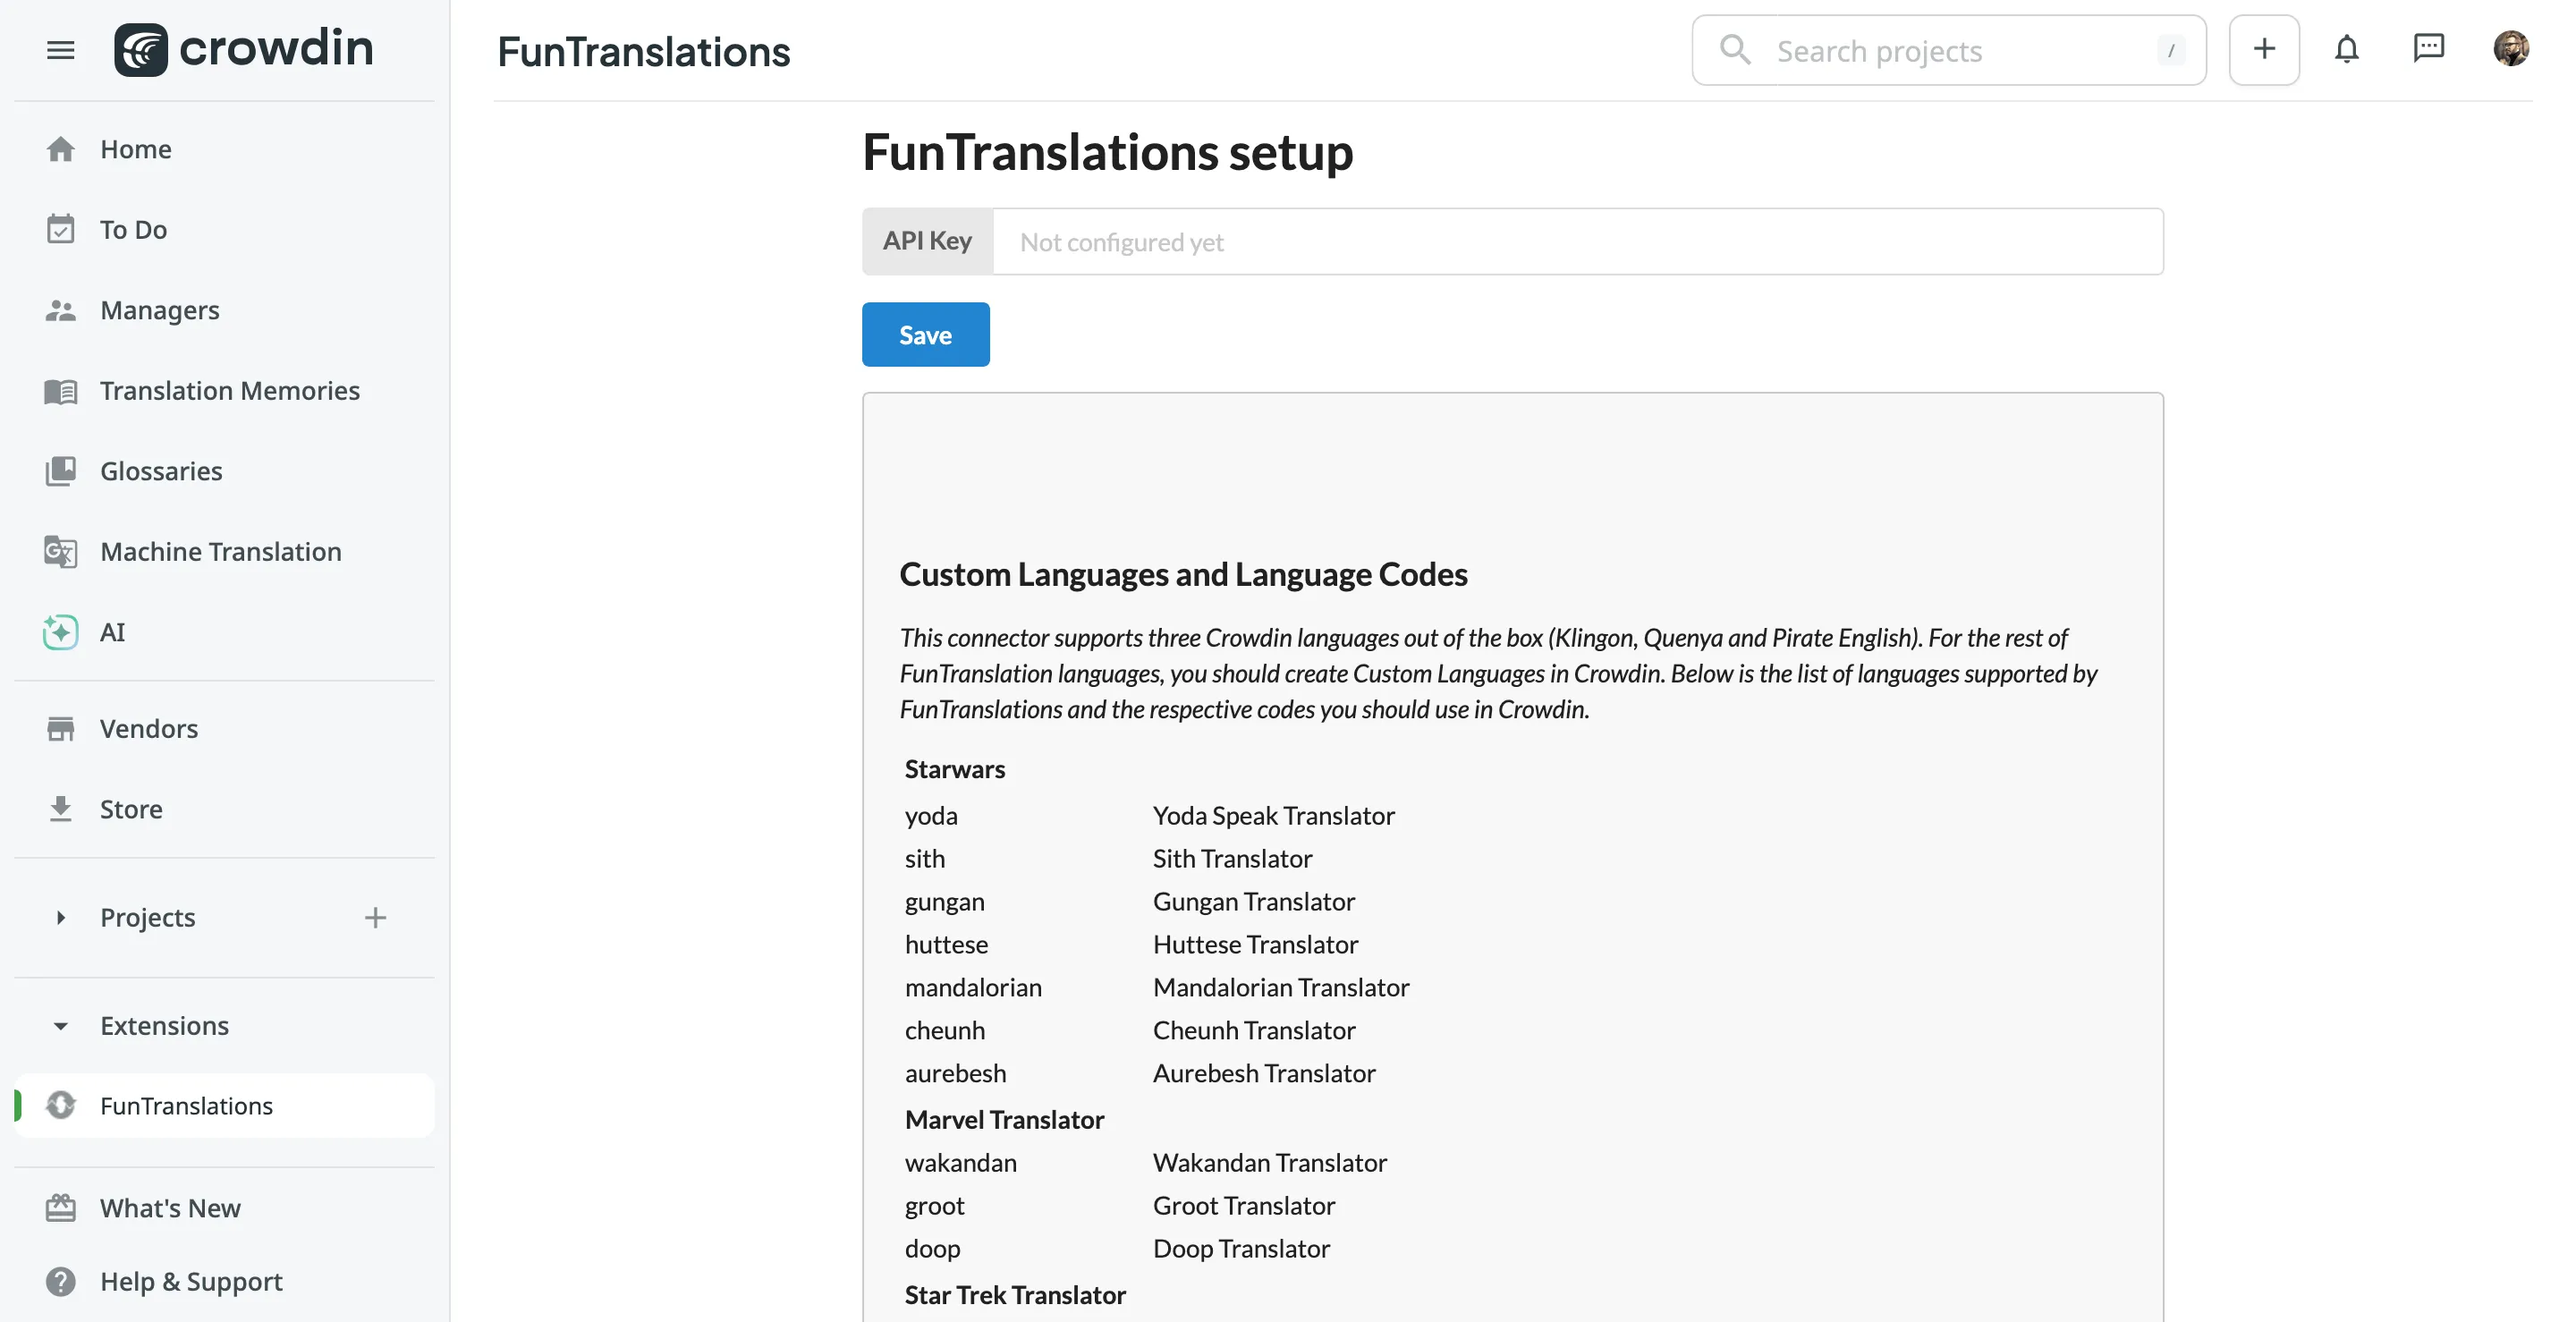Open Glossaries in sidebar
Viewport: 2576px width, 1322px height.
point(161,471)
